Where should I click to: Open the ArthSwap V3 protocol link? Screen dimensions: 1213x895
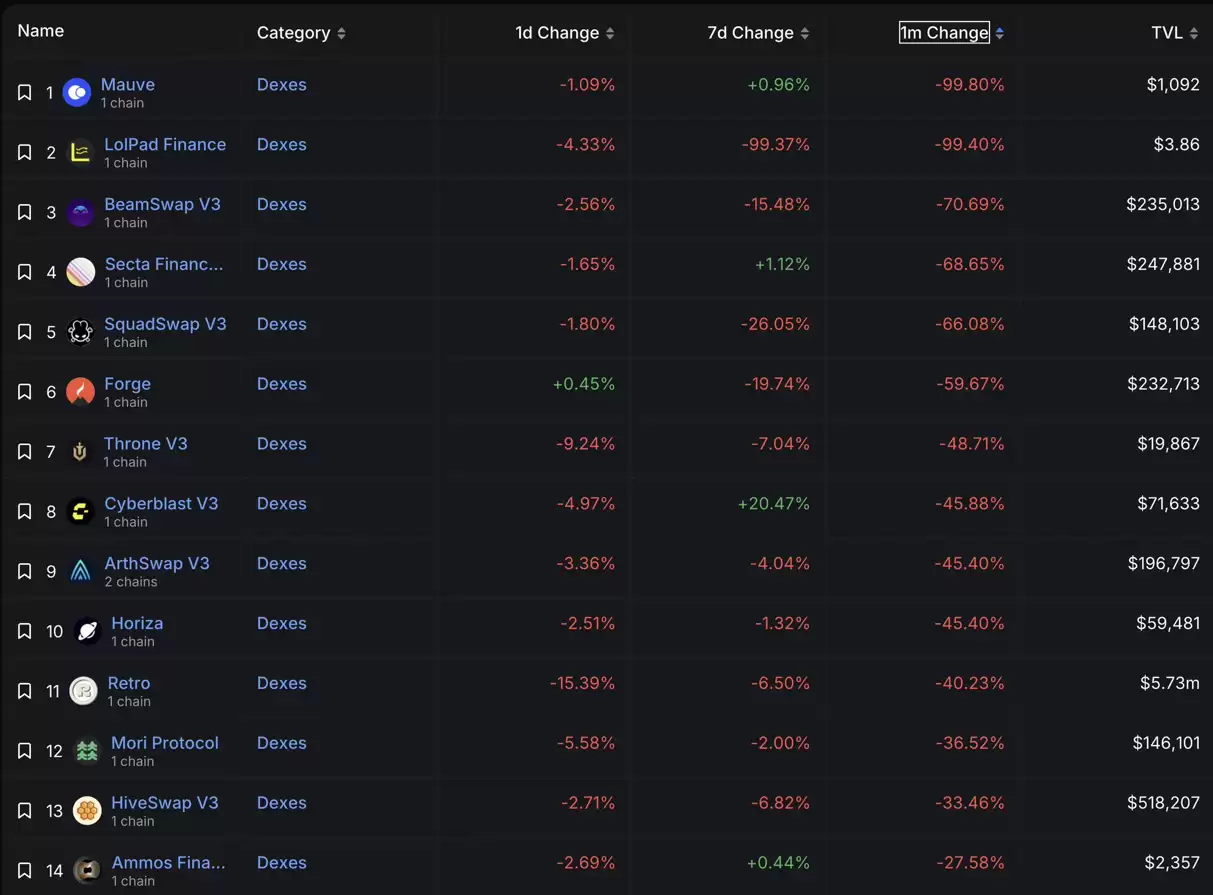point(157,563)
